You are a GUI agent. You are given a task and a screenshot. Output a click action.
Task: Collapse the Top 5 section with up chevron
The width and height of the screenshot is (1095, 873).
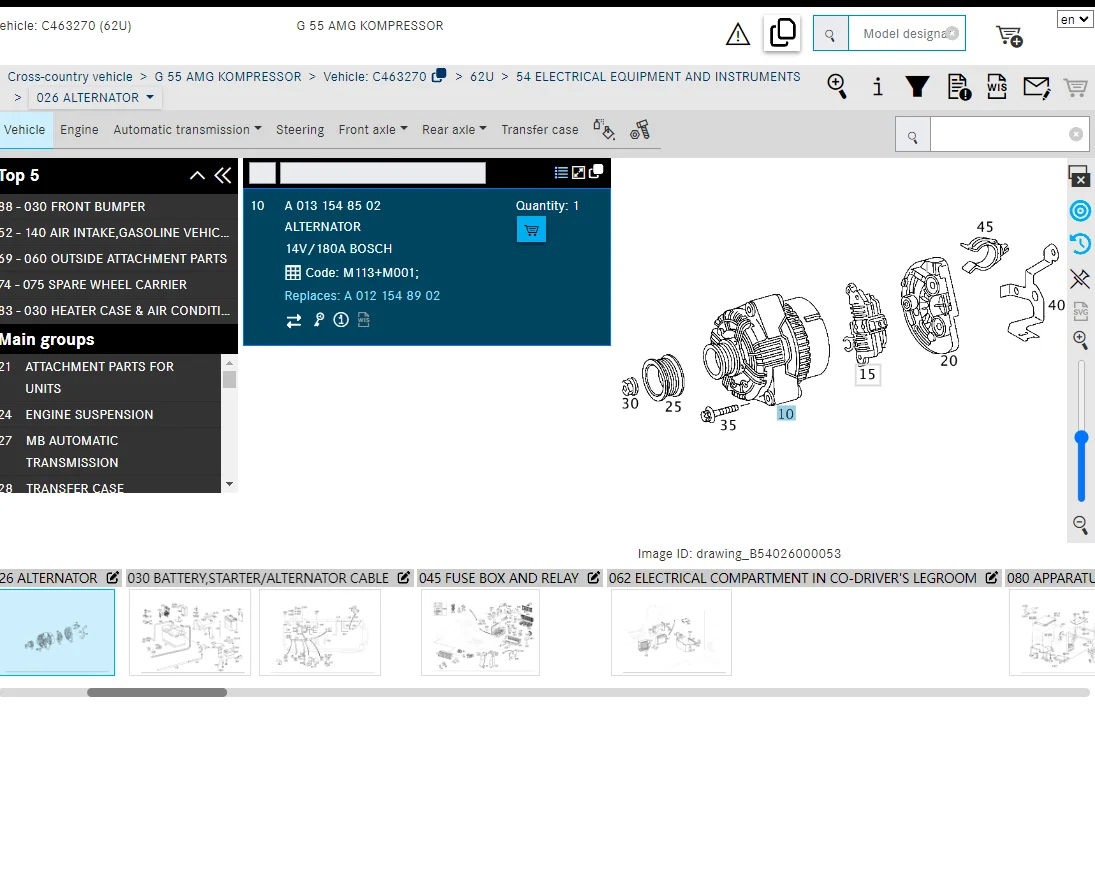198,176
